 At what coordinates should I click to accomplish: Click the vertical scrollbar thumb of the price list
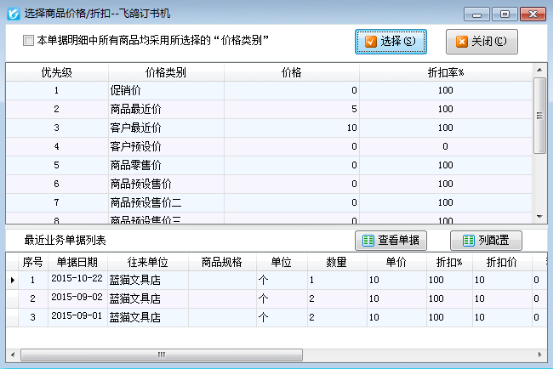tap(540, 116)
